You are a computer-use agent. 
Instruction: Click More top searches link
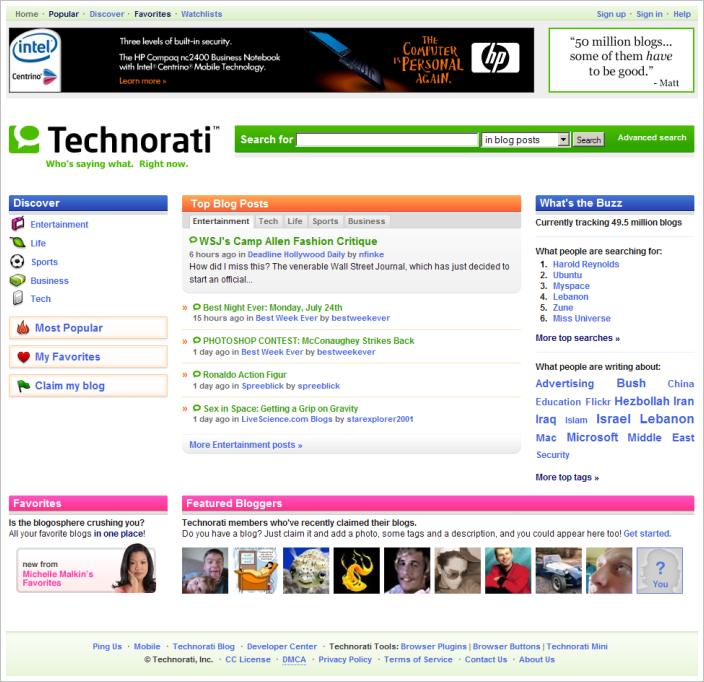click(x=577, y=338)
